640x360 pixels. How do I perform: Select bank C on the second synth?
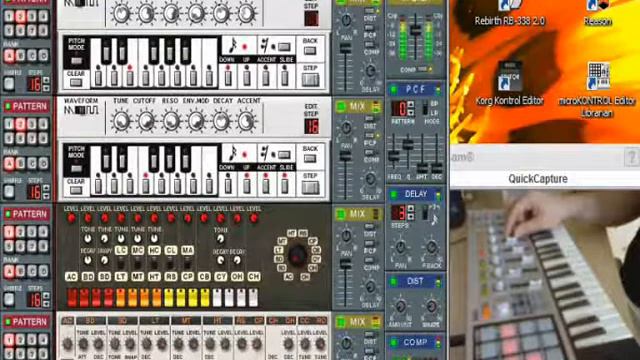[32, 163]
